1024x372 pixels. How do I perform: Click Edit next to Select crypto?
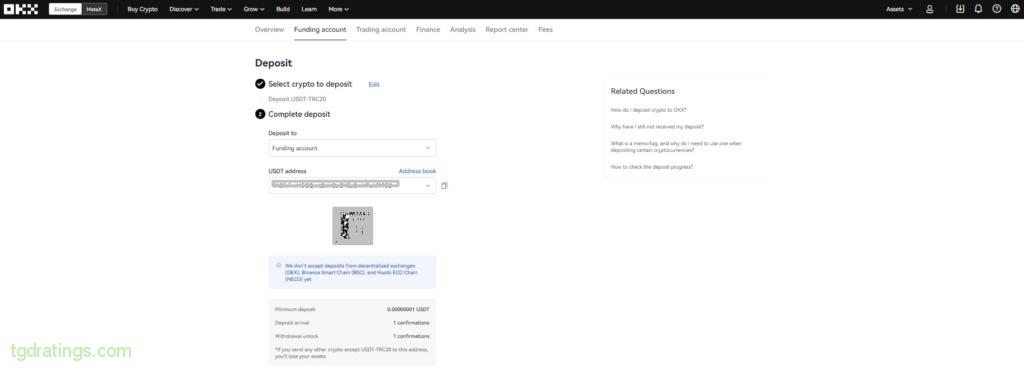[374, 85]
